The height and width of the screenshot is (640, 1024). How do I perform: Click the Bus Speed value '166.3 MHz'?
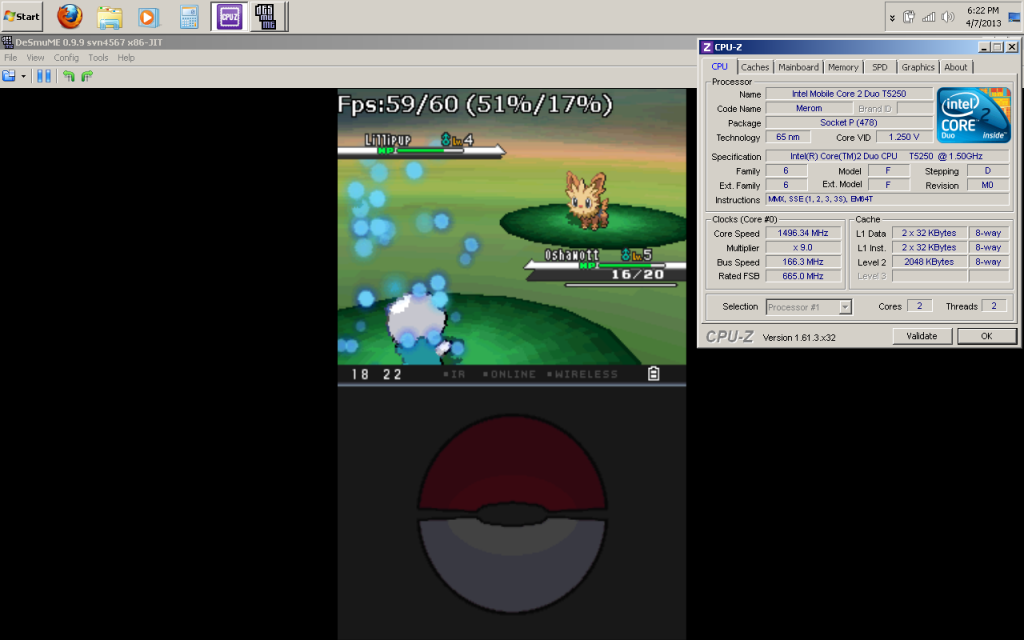click(x=803, y=262)
